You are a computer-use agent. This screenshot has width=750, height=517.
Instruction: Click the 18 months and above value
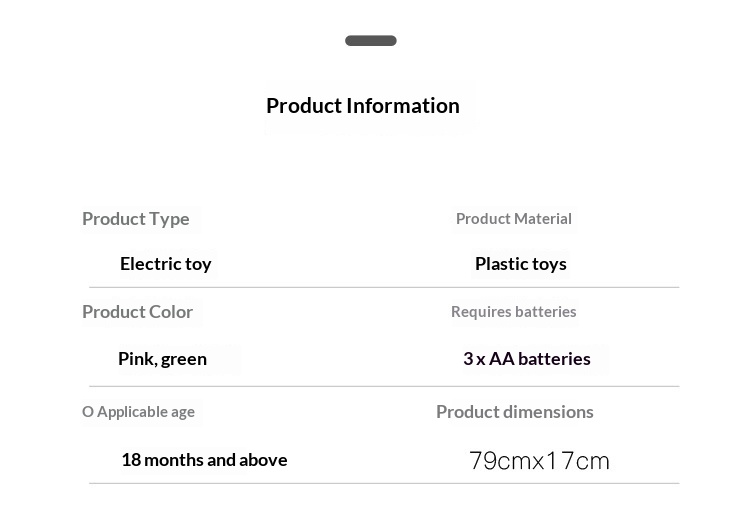[x=204, y=460]
